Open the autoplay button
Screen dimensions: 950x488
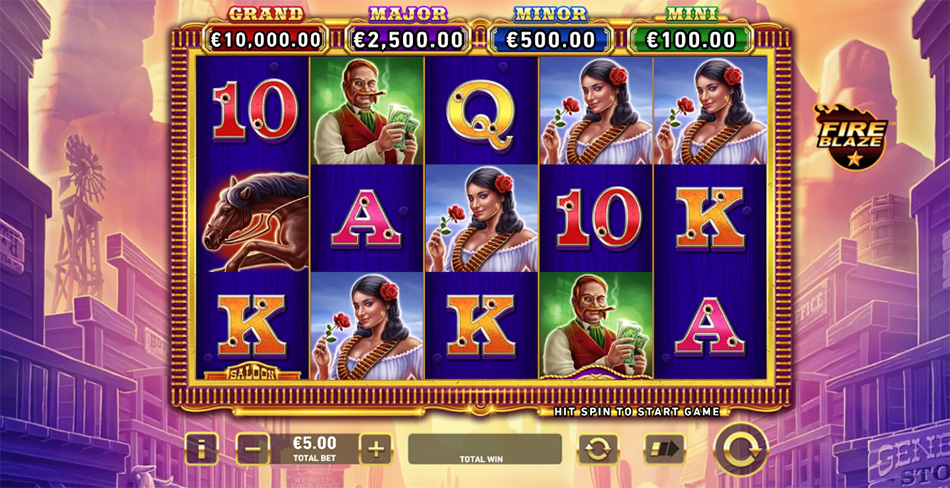pos(599,449)
